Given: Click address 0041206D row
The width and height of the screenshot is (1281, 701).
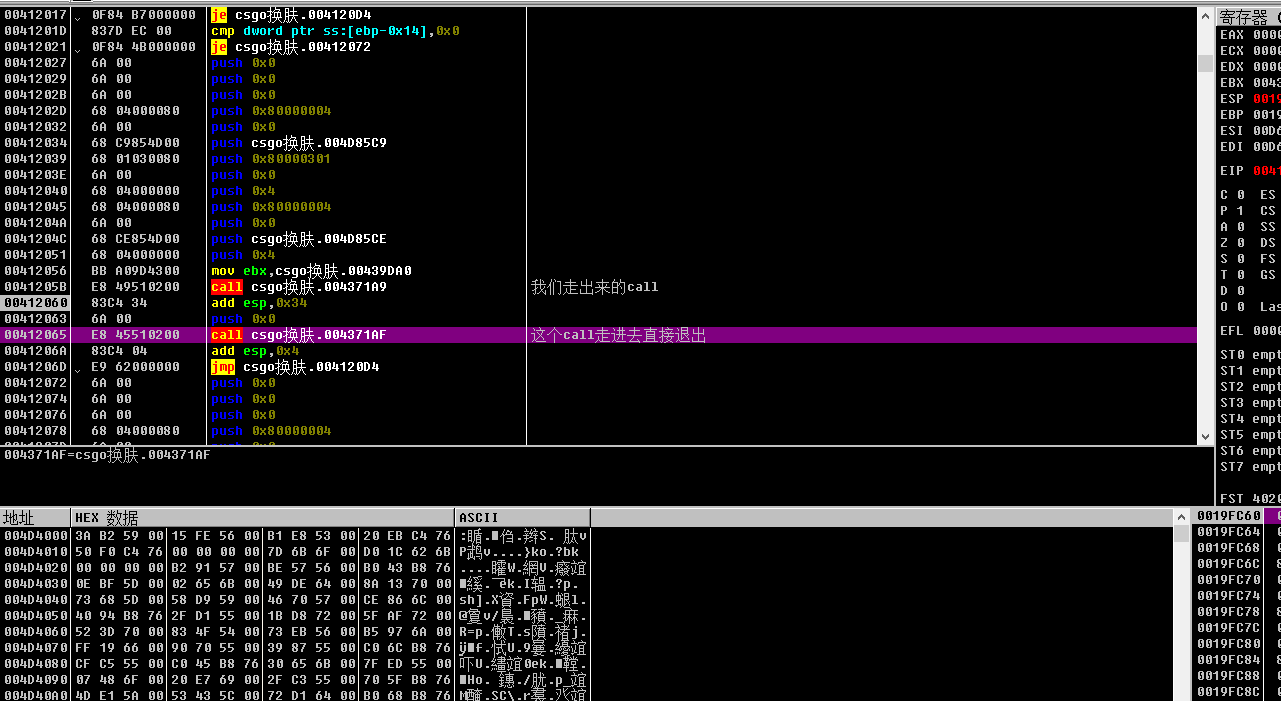Looking at the screenshot, I should [35, 367].
